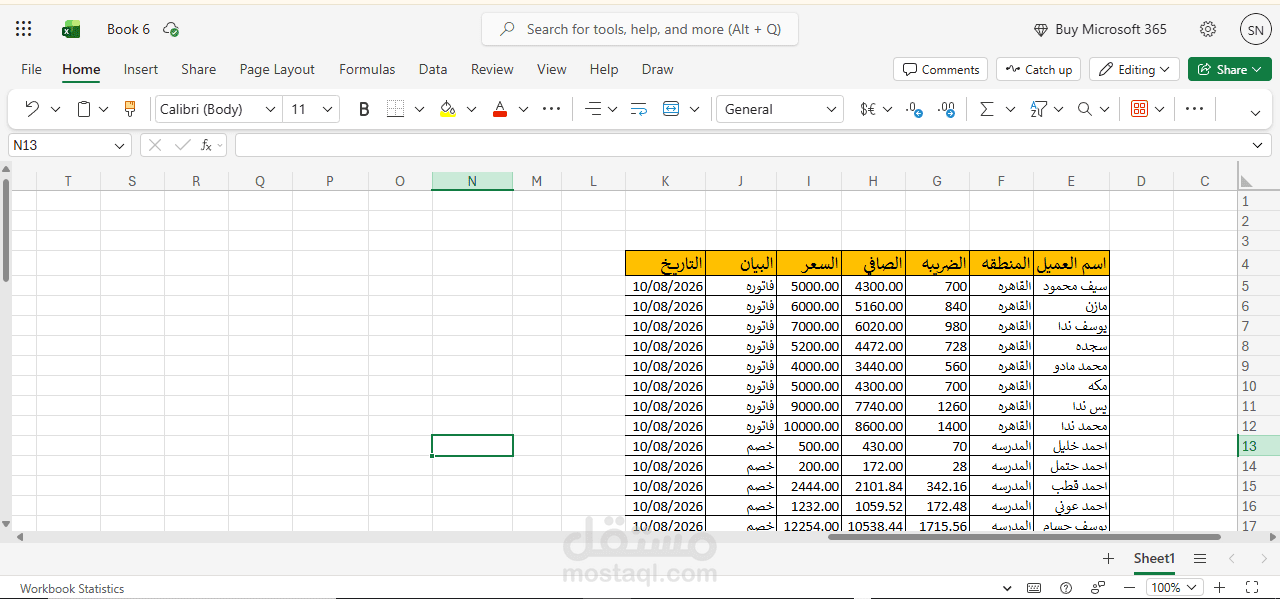Open the Settings gear

[x=1208, y=29]
